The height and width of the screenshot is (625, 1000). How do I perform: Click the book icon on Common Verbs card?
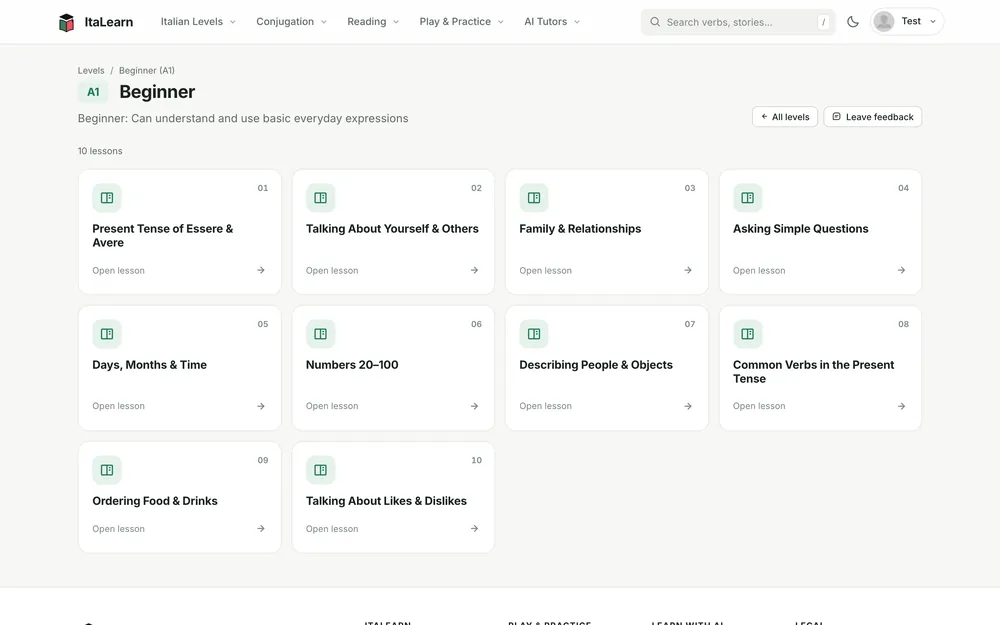[x=747, y=334]
